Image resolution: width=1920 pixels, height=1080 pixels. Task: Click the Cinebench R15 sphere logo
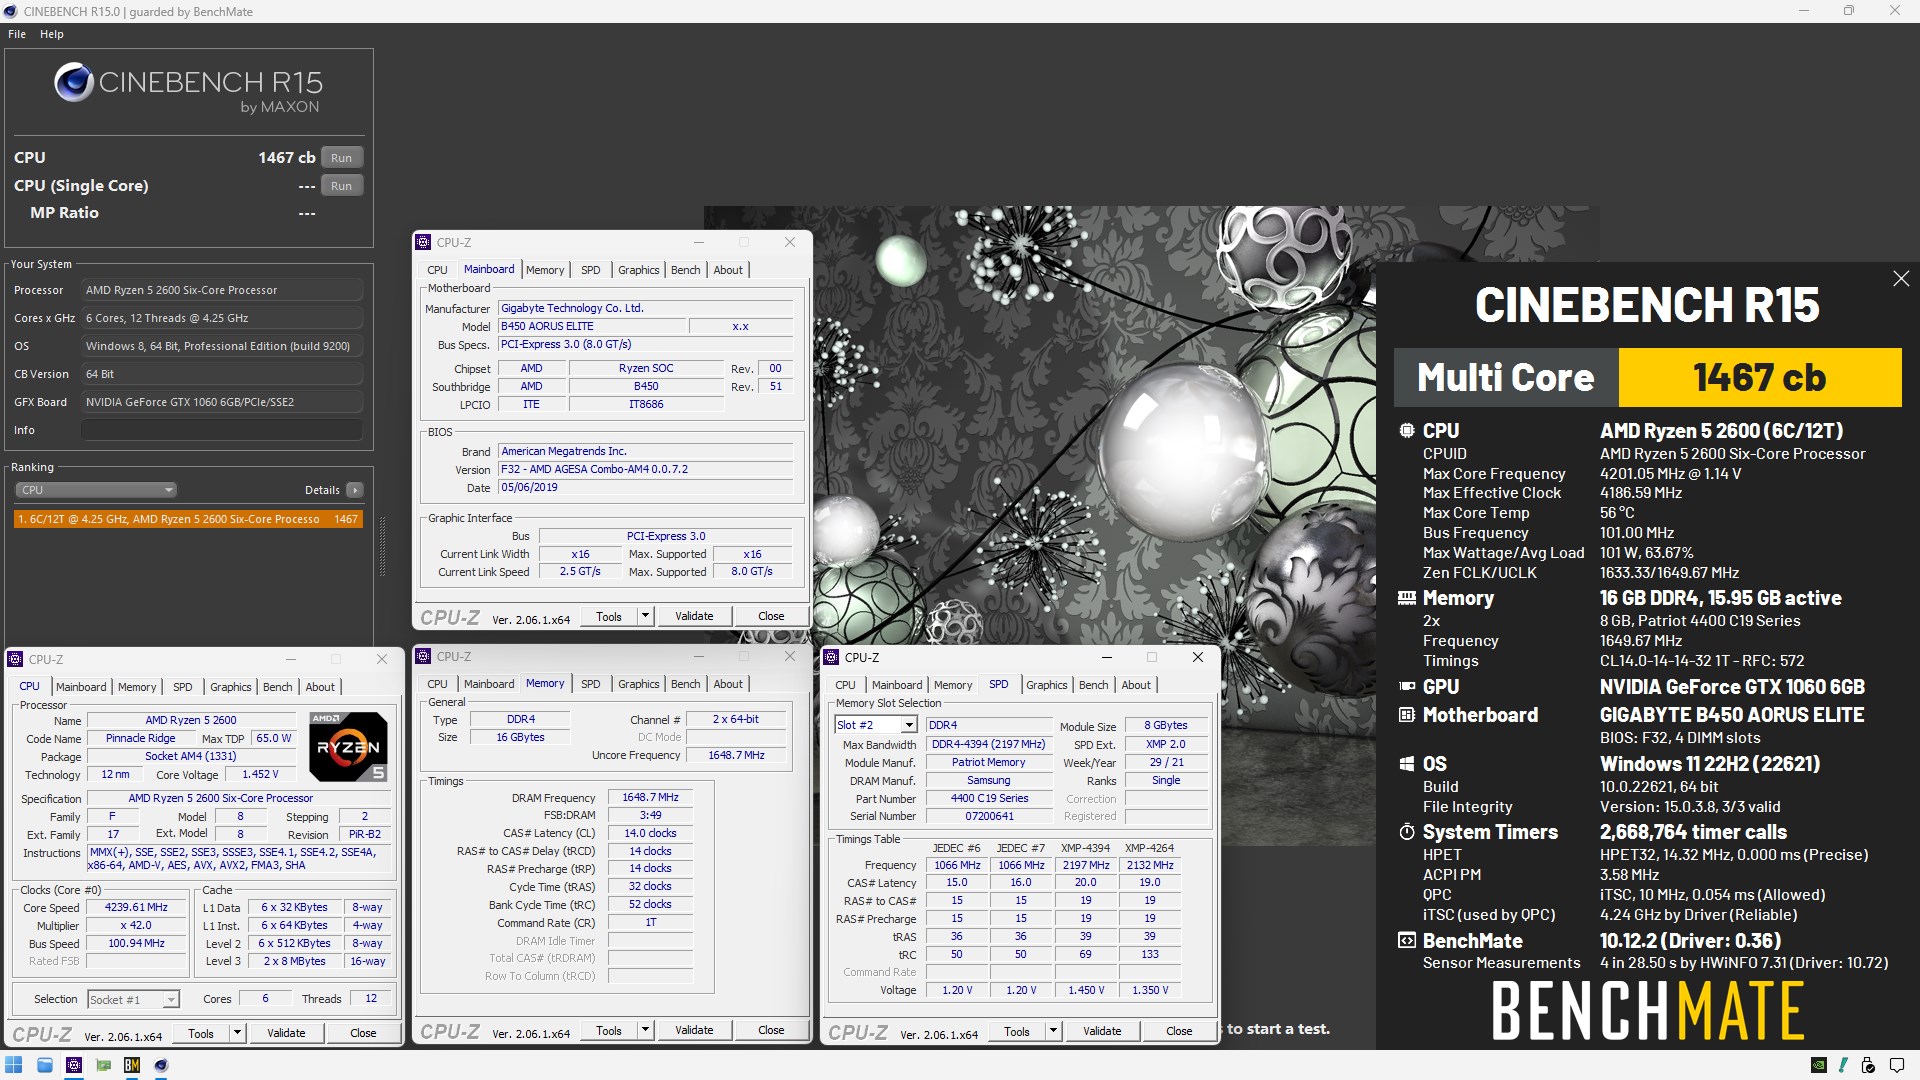click(74, 83)
